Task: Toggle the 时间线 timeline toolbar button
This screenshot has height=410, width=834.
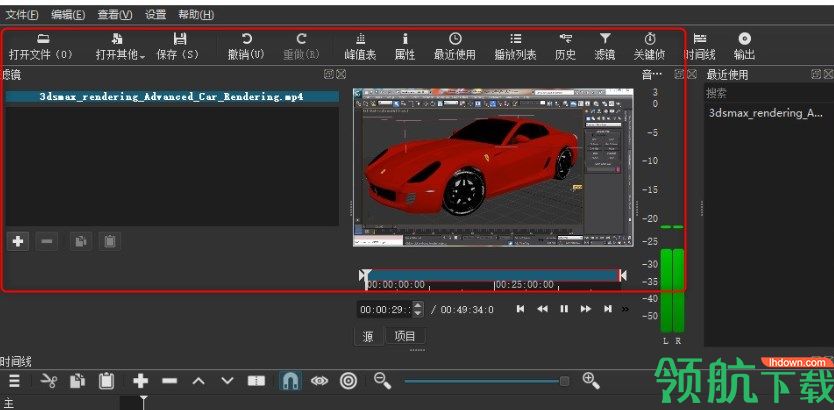Action: click(699, 47)
